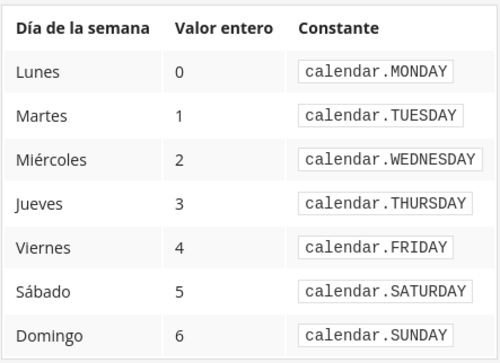Click the calendar.MONDAY constant code
The width and height of the screenshot is (500, 363).
pyautogui.click(x=376, y=72)
